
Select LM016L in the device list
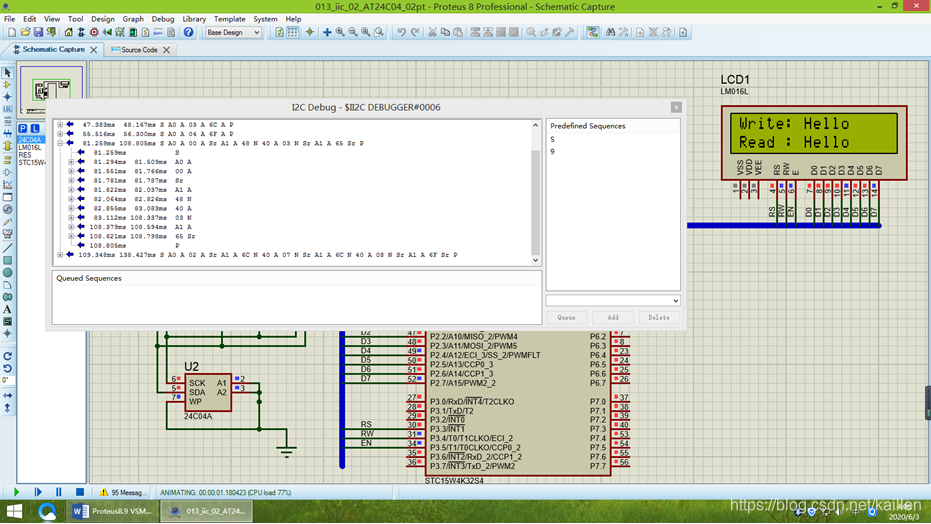tap(30, 147)
